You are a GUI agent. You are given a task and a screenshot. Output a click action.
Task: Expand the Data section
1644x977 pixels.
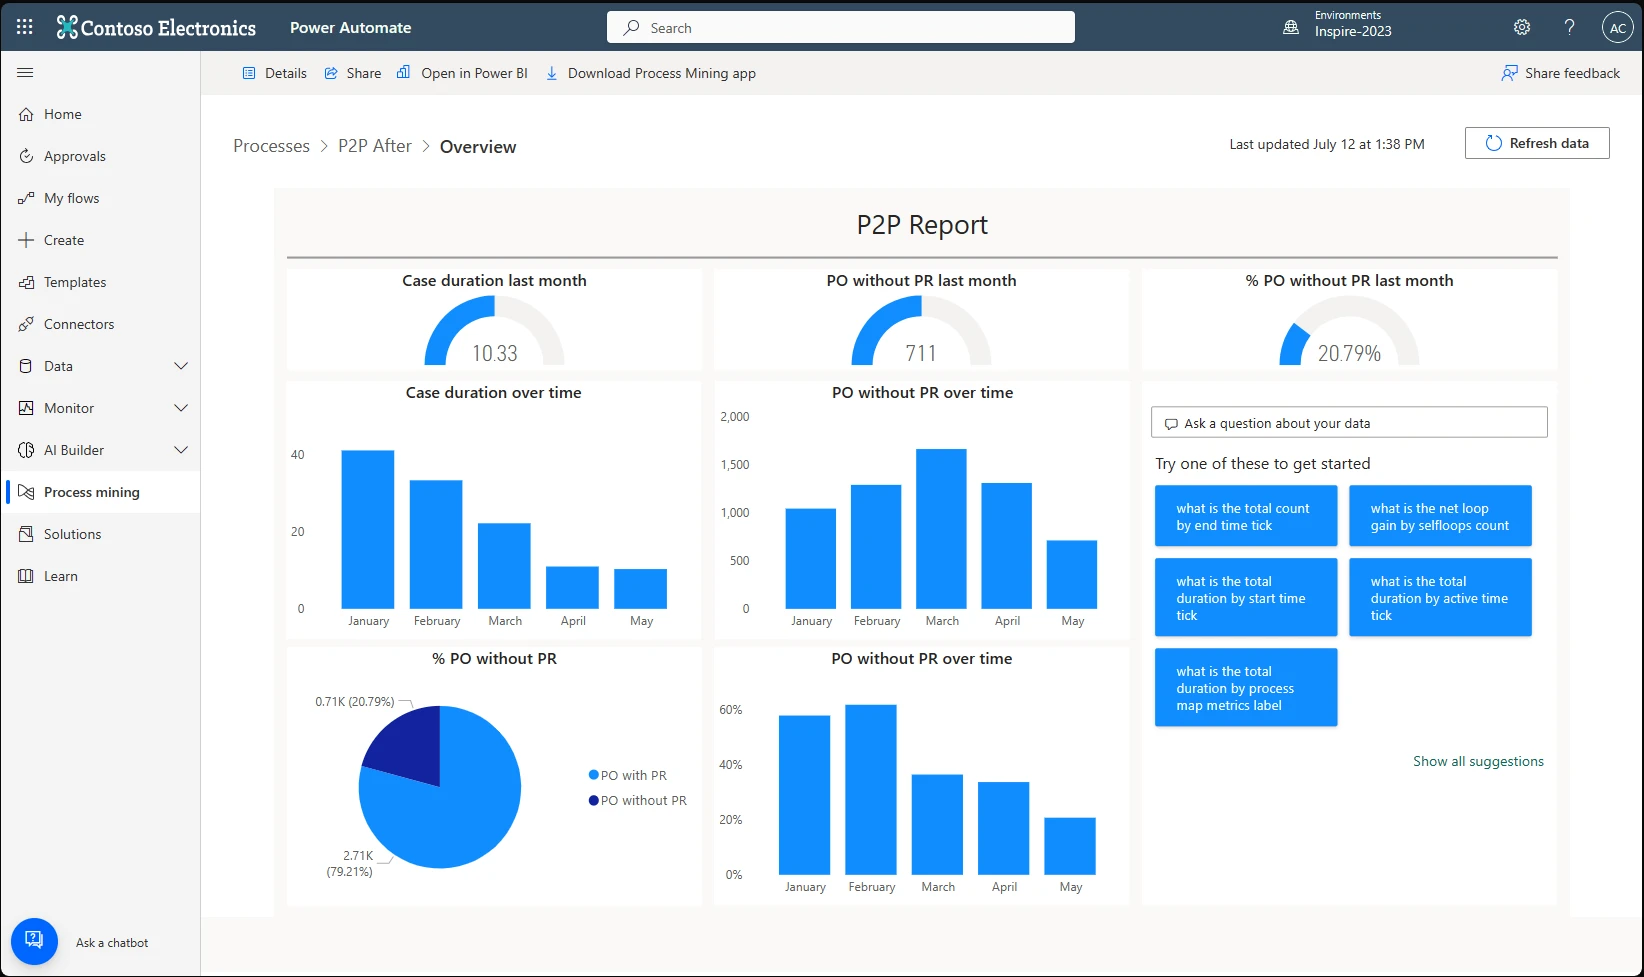[x=181, y=366]
